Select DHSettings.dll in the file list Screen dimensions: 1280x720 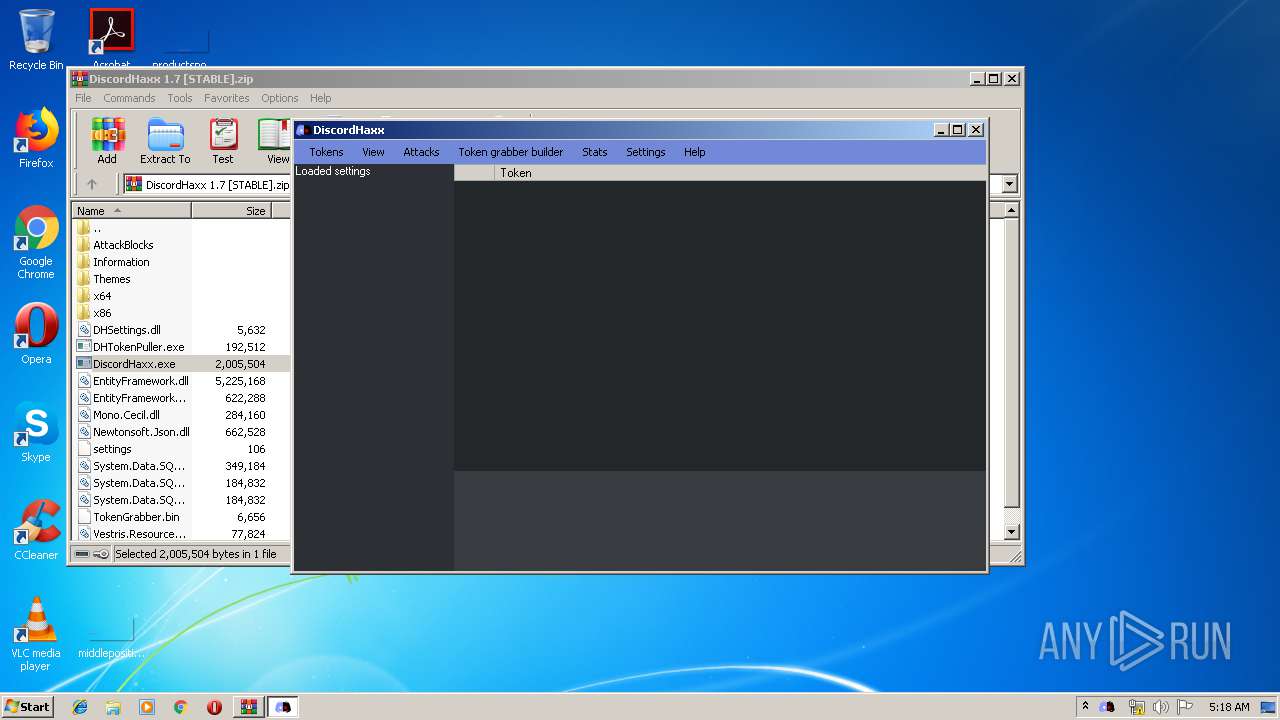click(127, 330)
